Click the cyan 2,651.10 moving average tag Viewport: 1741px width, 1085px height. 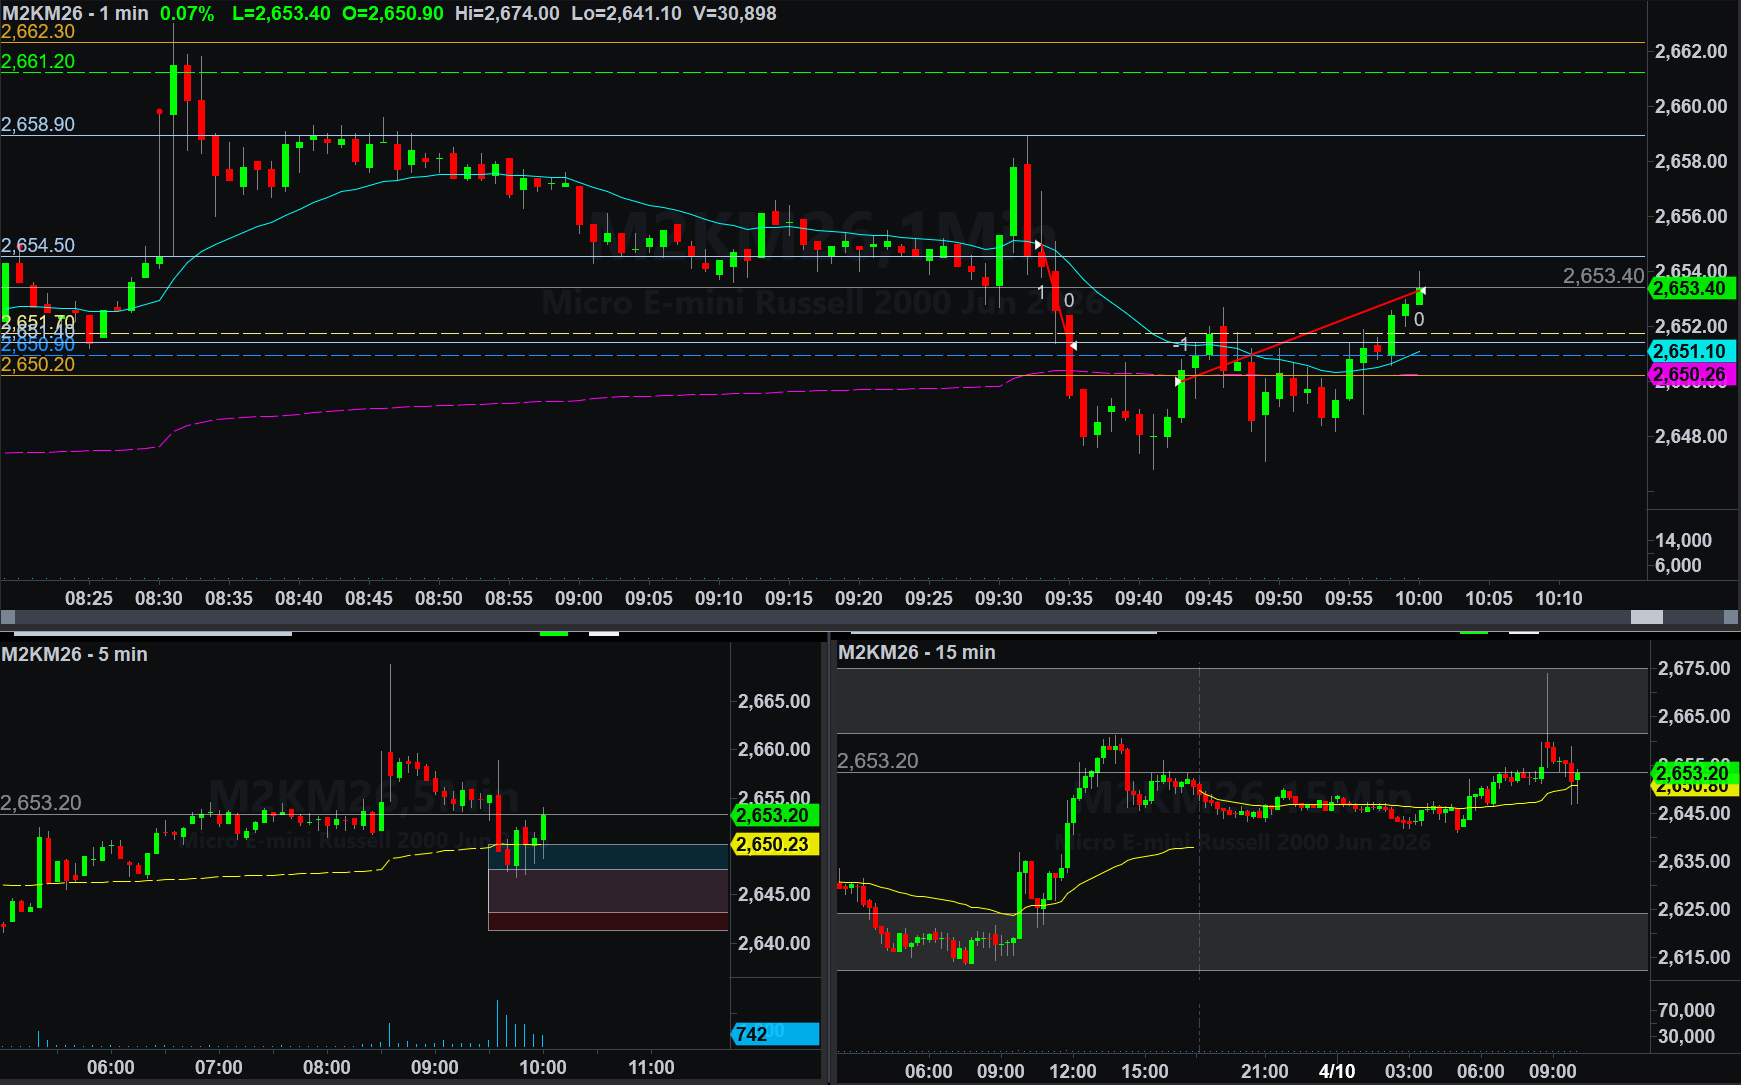coord(1690,351)
